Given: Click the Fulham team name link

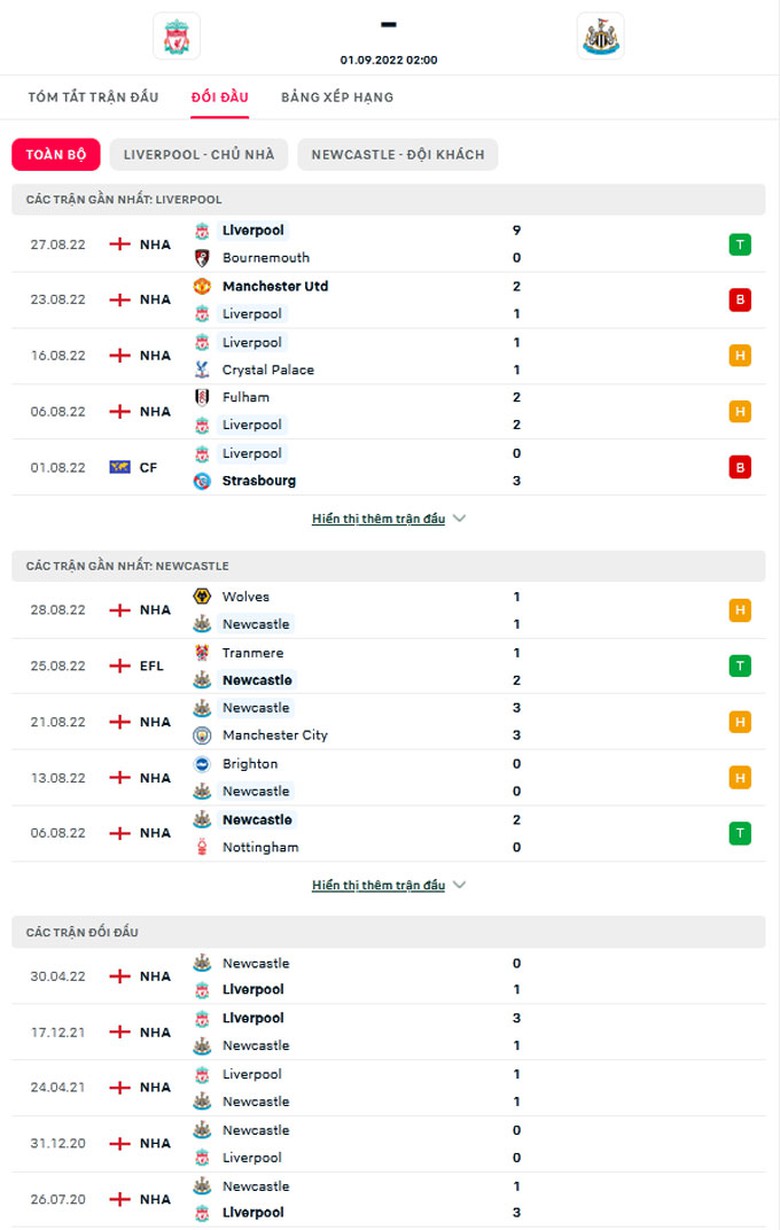Looking at the screenshot, I should point(245,397).
